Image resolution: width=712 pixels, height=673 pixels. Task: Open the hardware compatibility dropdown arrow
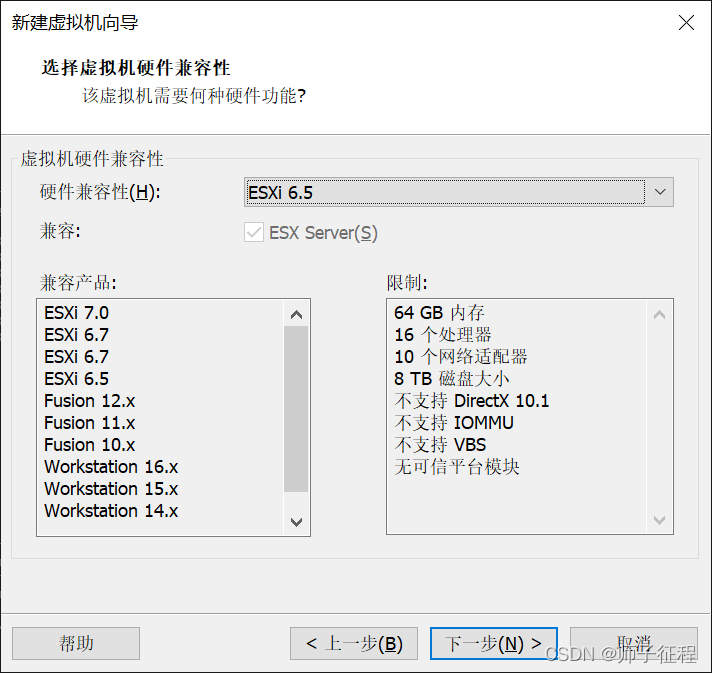tap(660, 192)
